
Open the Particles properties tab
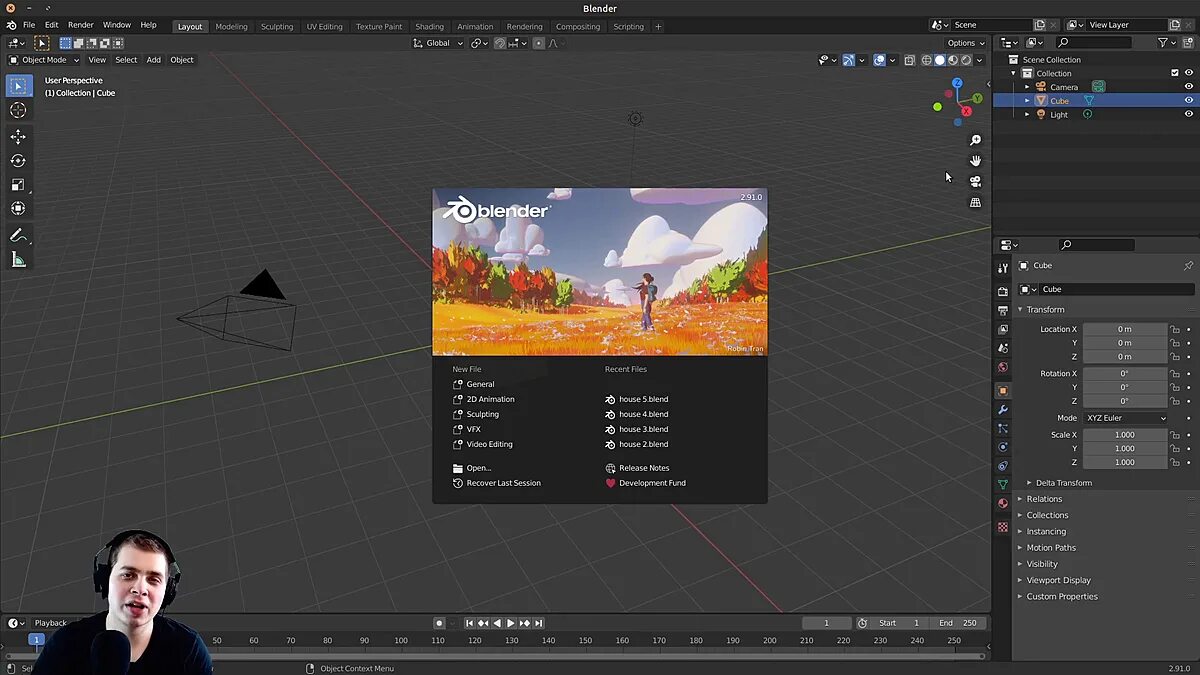pos(1003,428)
